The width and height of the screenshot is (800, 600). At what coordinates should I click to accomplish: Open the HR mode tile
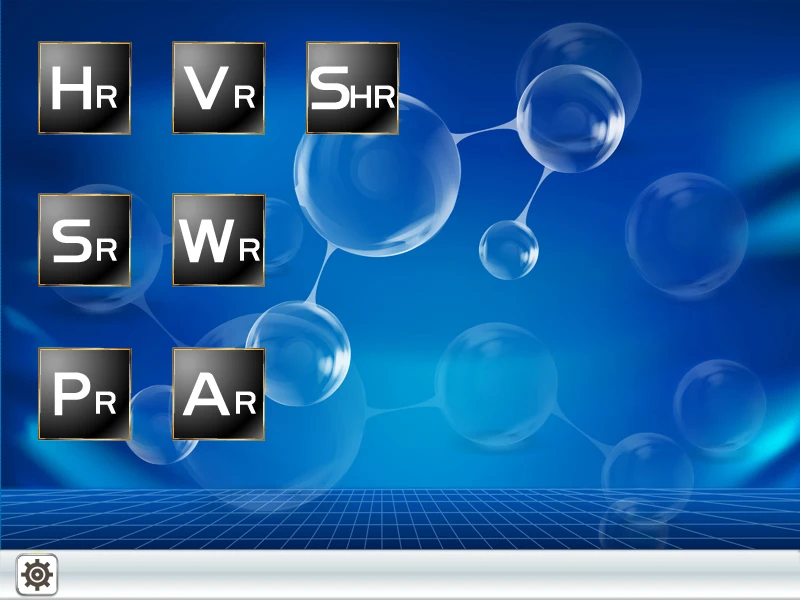click(x=85, y=88)
